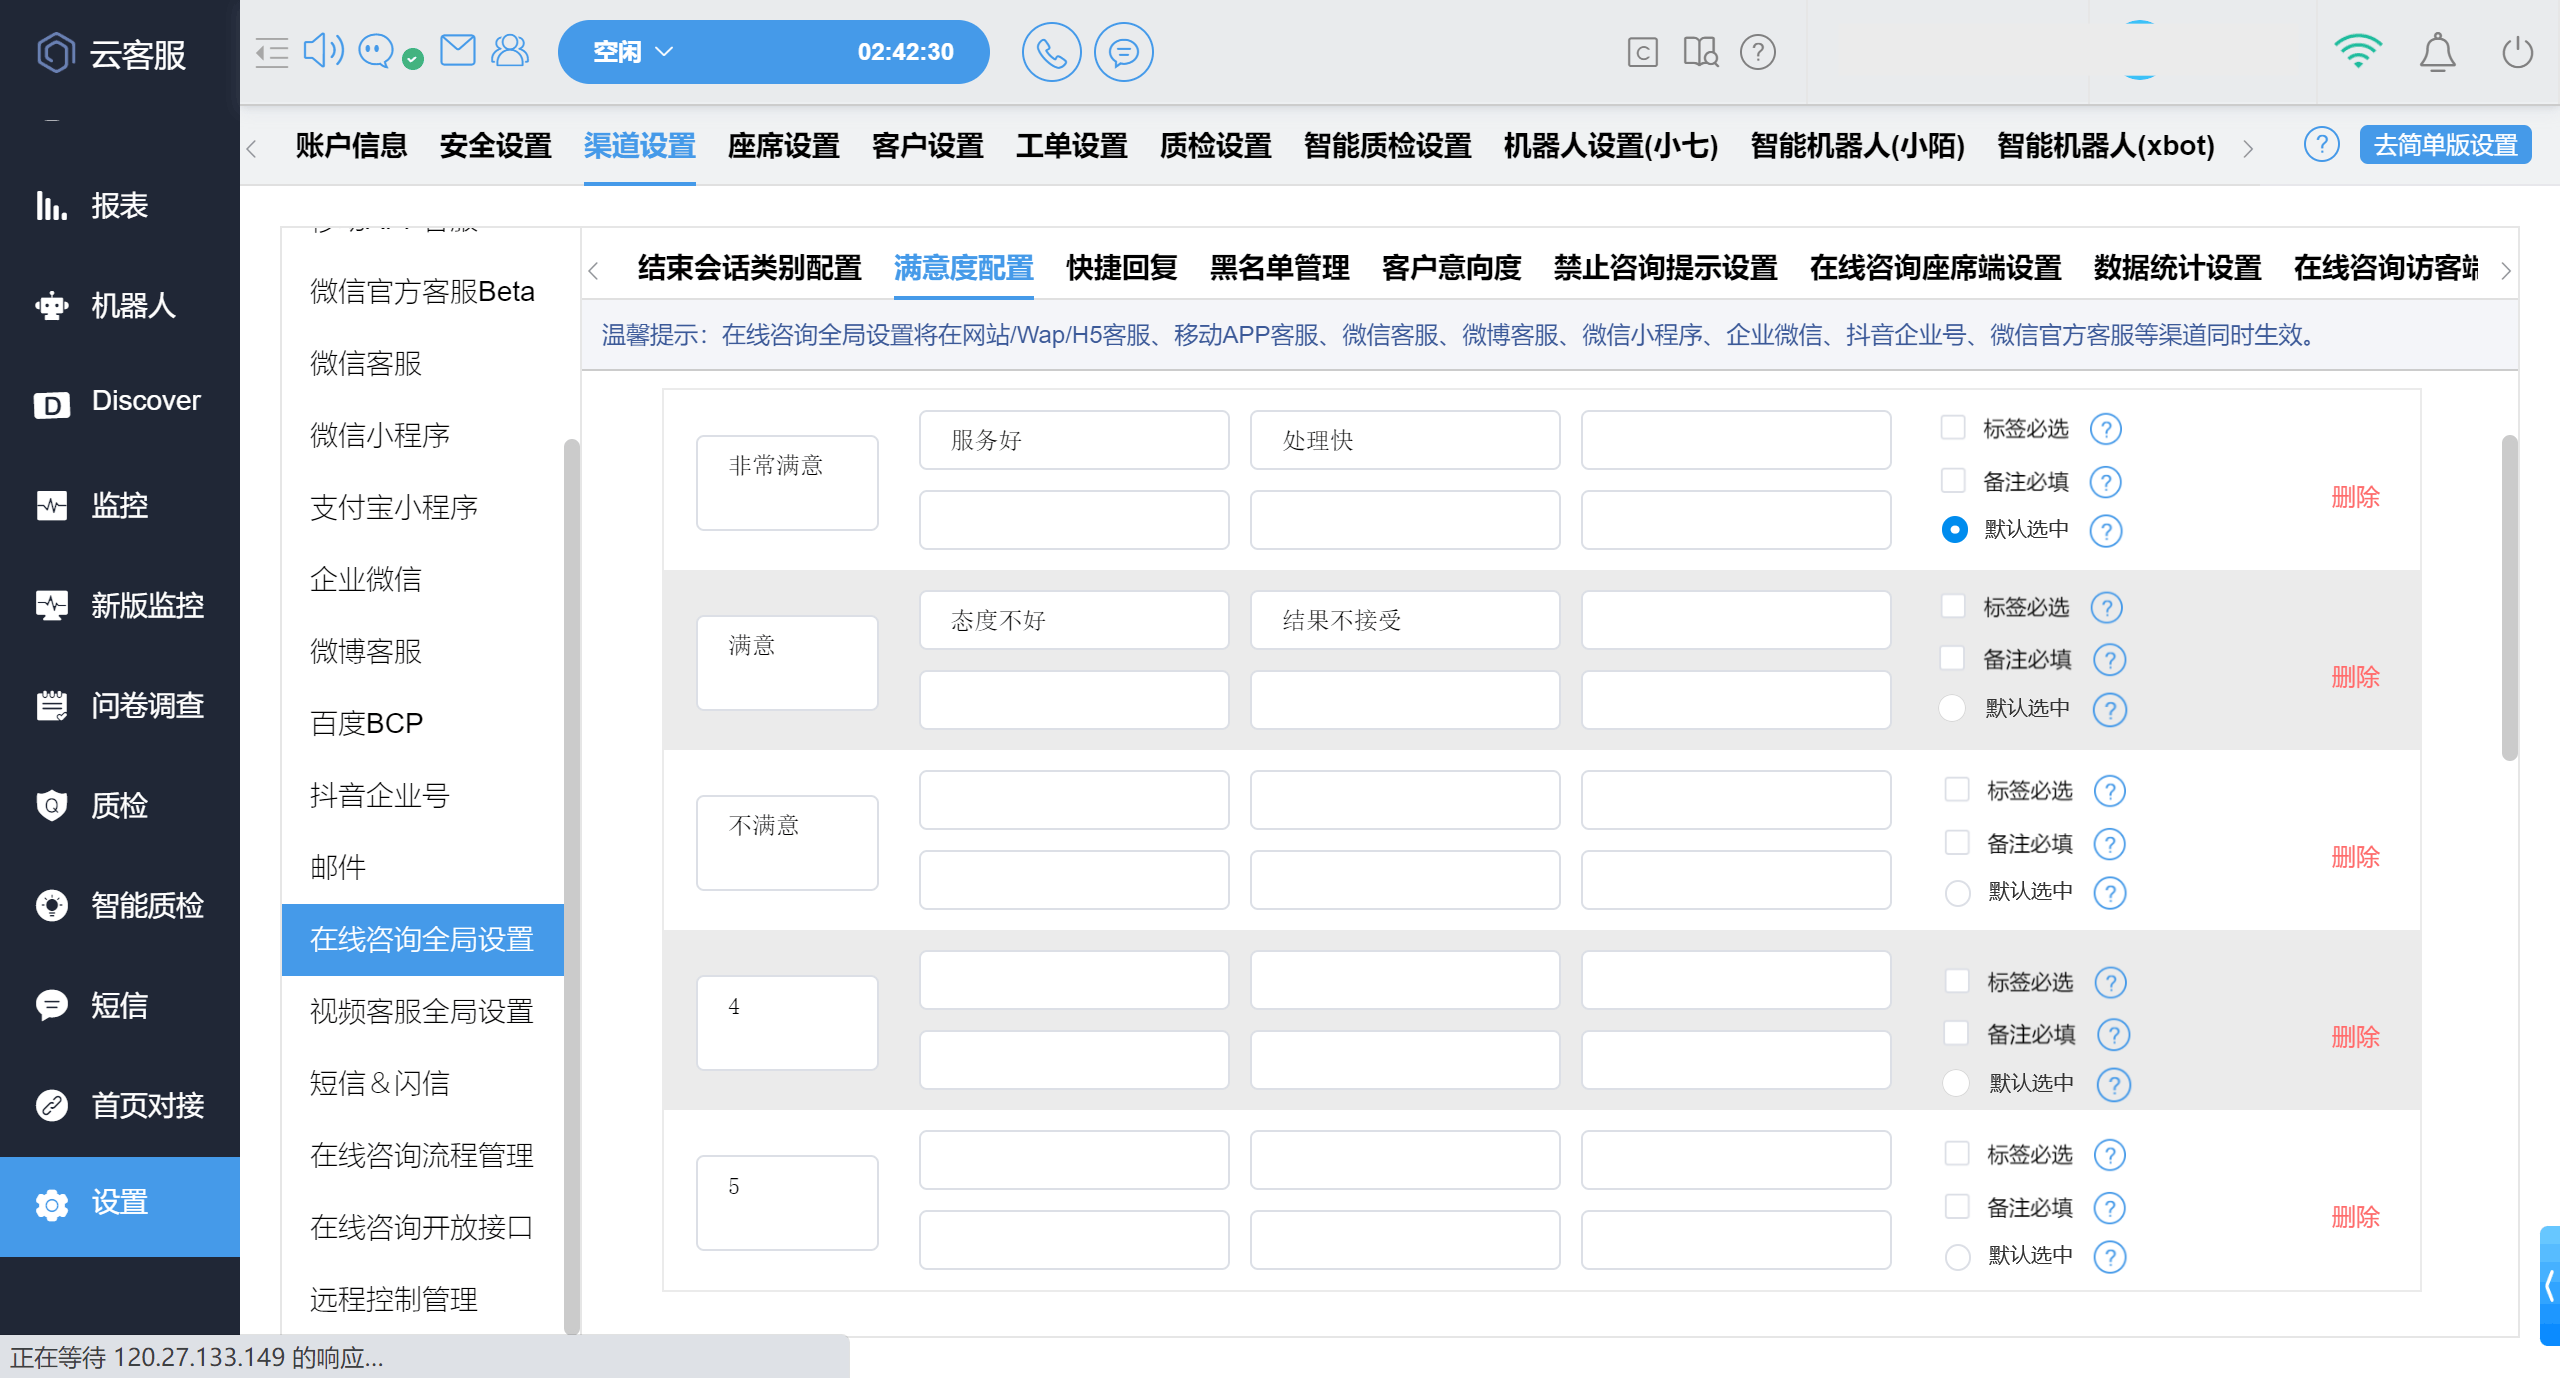
Task: Switch to 座席设置 tab
Action: pyautogui.click(x=783, y=146)
